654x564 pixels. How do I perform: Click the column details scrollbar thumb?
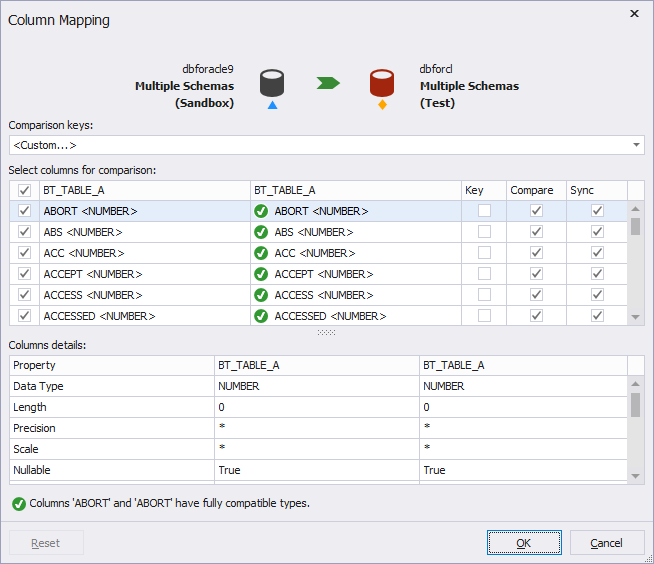pyautogui.click(x=636, y=405)
